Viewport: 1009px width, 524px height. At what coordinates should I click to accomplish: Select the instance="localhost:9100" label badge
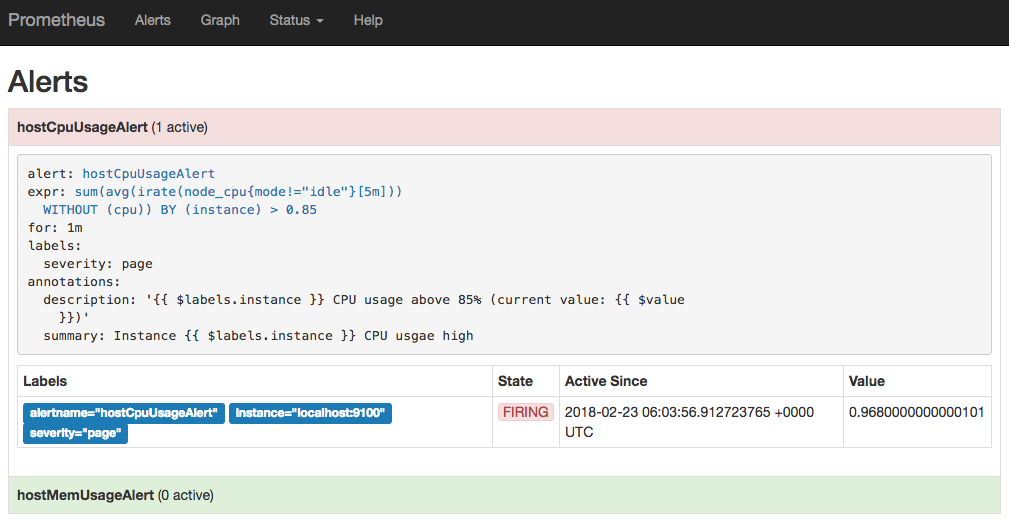(310, 413)
